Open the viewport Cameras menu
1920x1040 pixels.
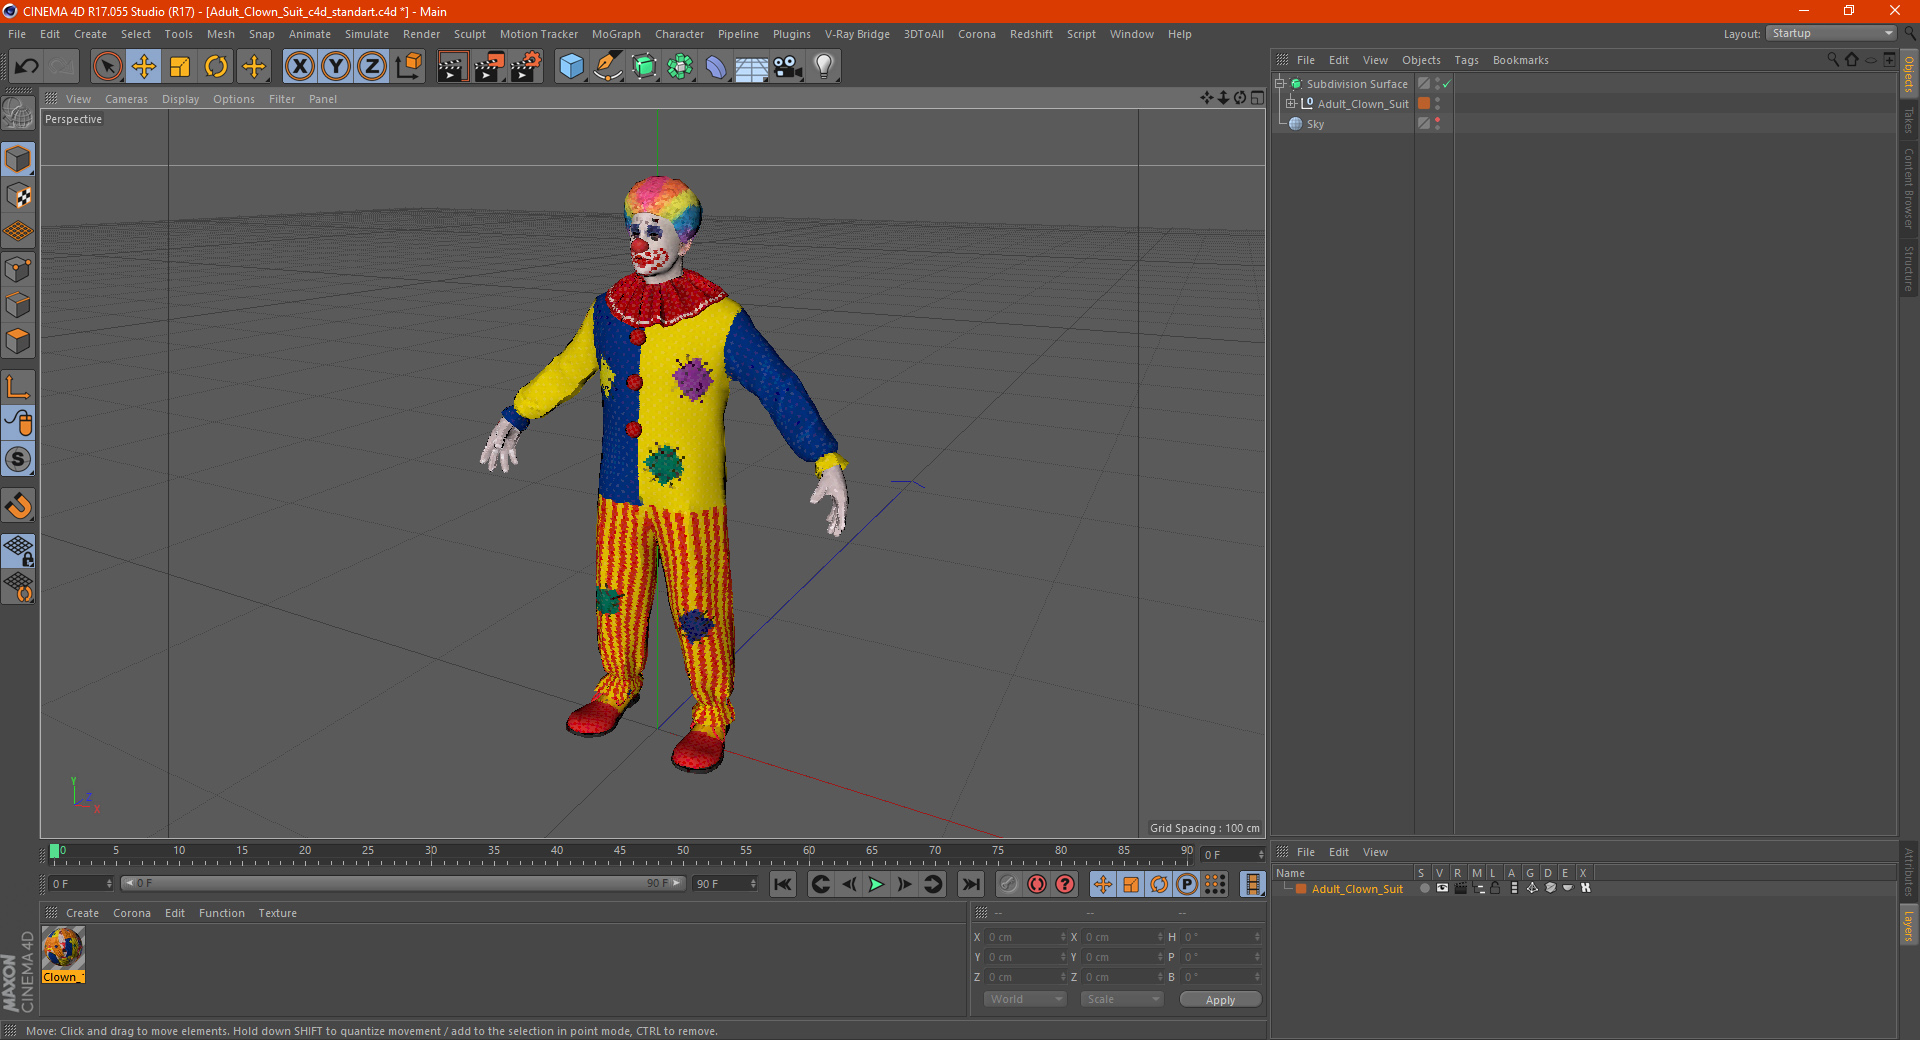click(x=126, y=99)
